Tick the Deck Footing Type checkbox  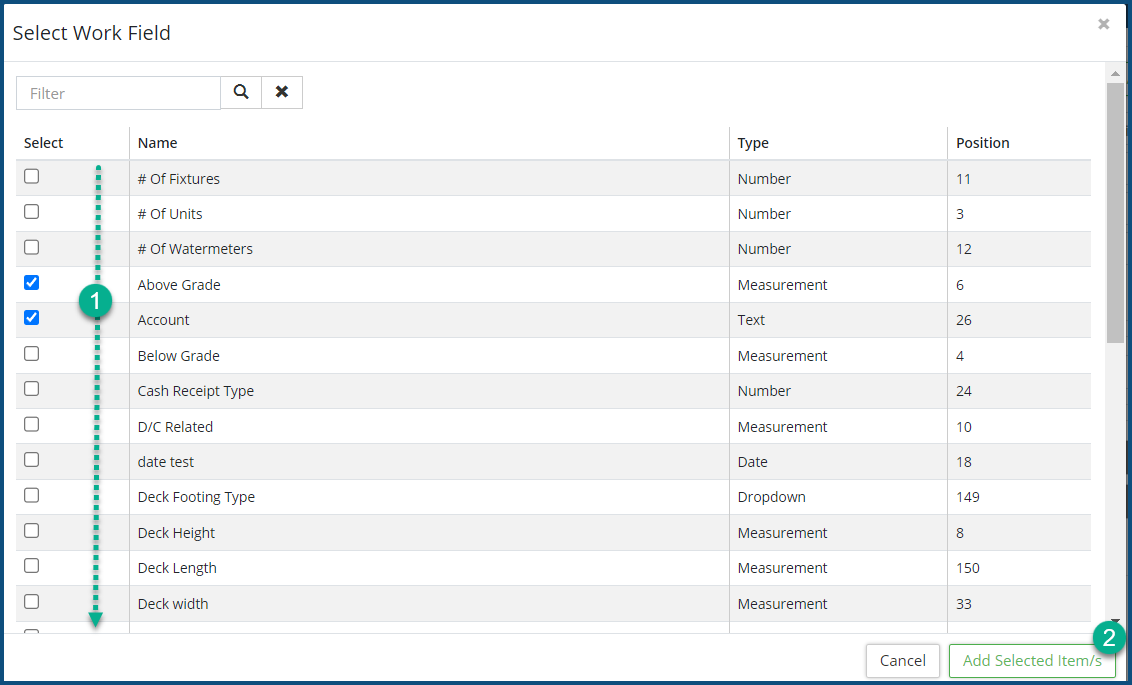pos(32,495)
